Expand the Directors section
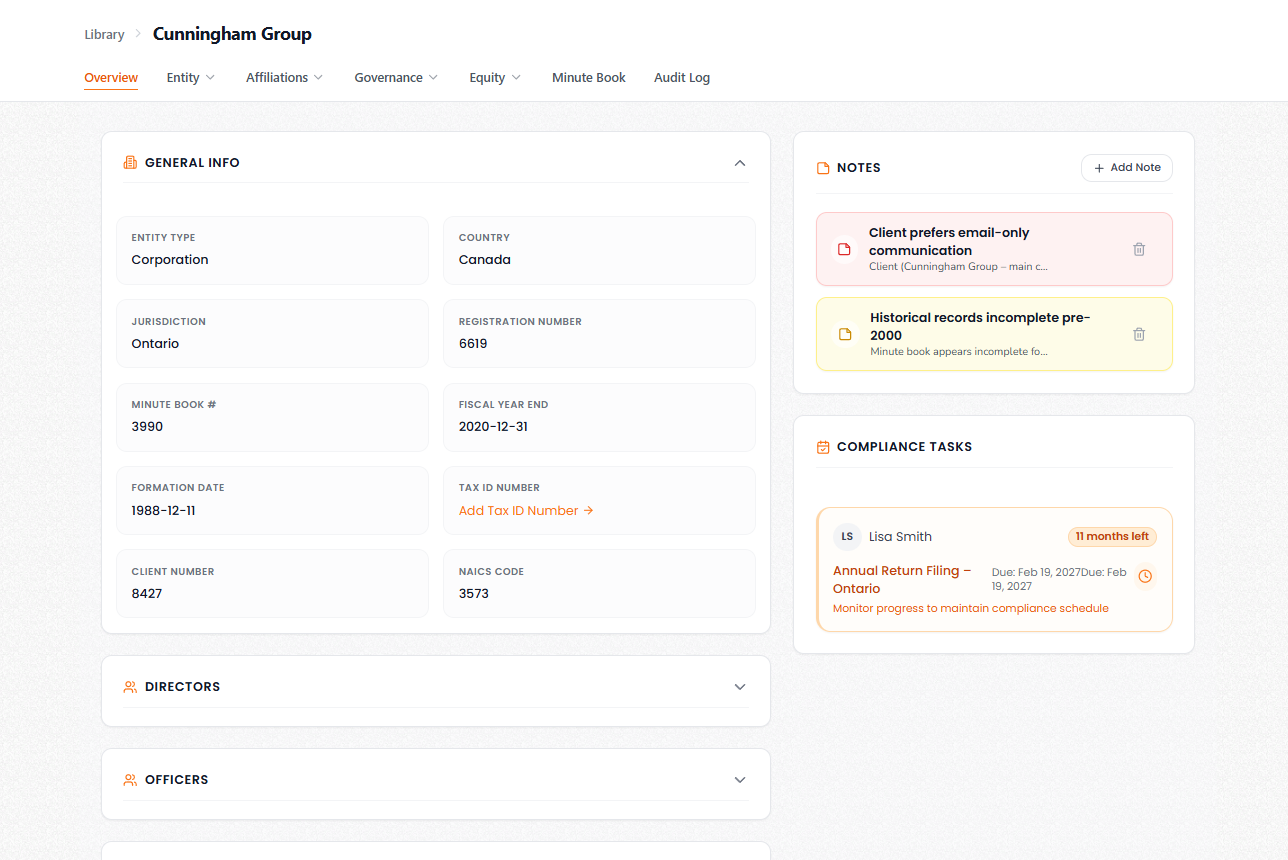1288x860 pixels. click(740, 686)
